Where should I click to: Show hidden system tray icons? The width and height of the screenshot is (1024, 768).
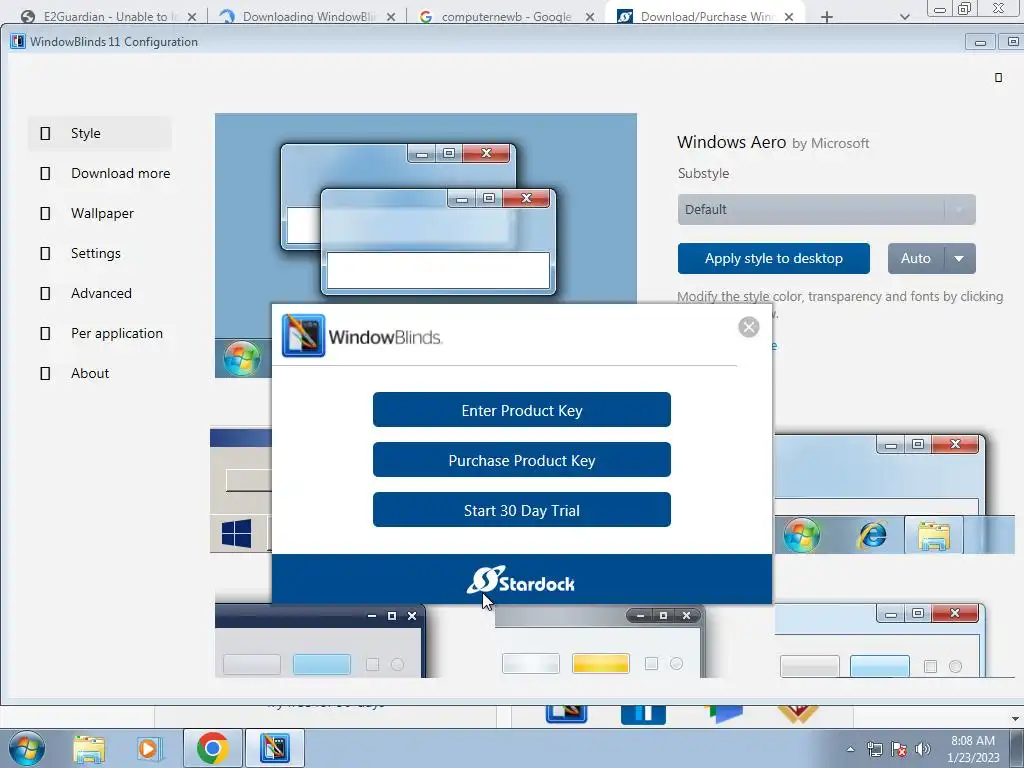pyautogui.click(x=850, y=750)
